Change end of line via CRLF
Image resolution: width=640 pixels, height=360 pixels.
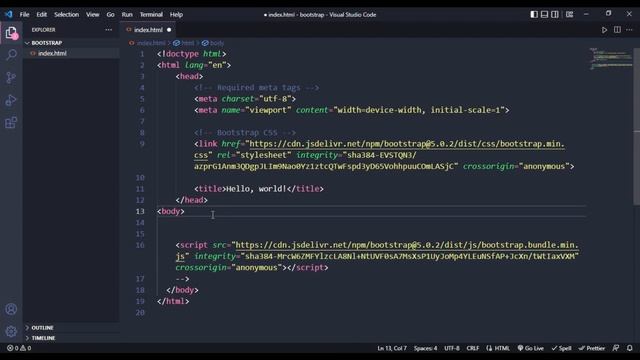pos(473,348)
